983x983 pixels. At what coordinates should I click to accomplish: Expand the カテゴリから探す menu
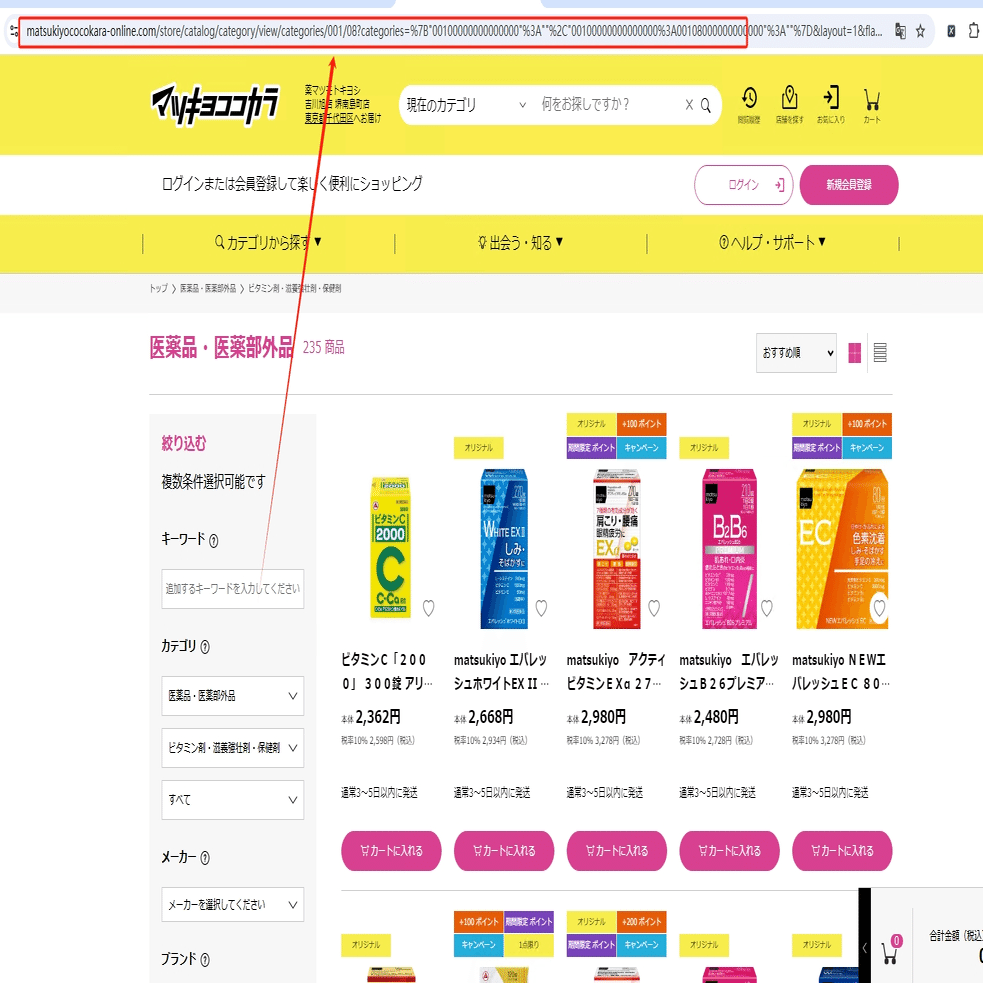click(x=268, y=243)
